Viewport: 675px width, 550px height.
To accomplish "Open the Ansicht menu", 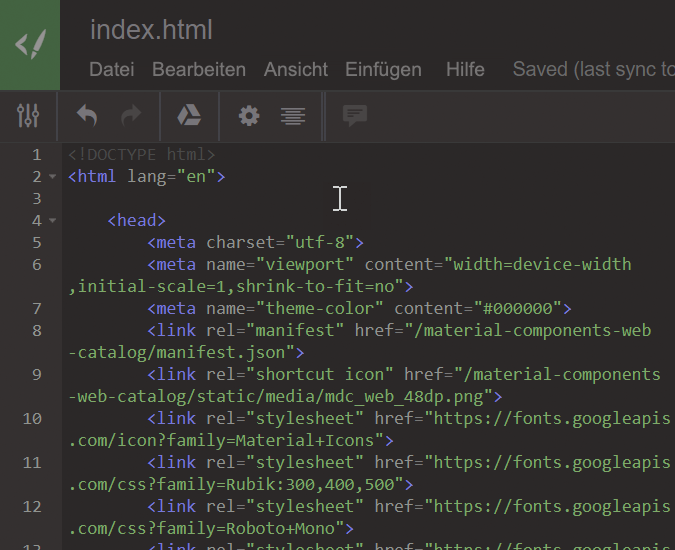I will pyautogui.click(x=296, y=69).
